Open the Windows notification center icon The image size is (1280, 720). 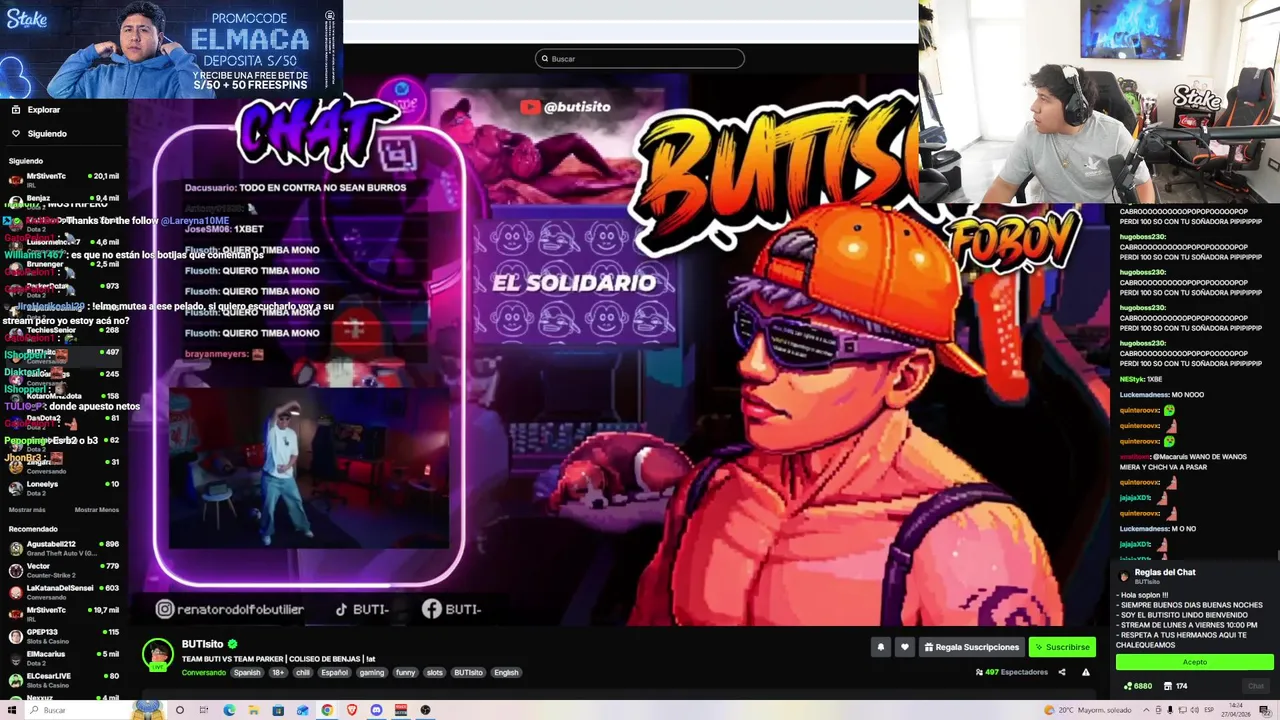pos(1264,710)
